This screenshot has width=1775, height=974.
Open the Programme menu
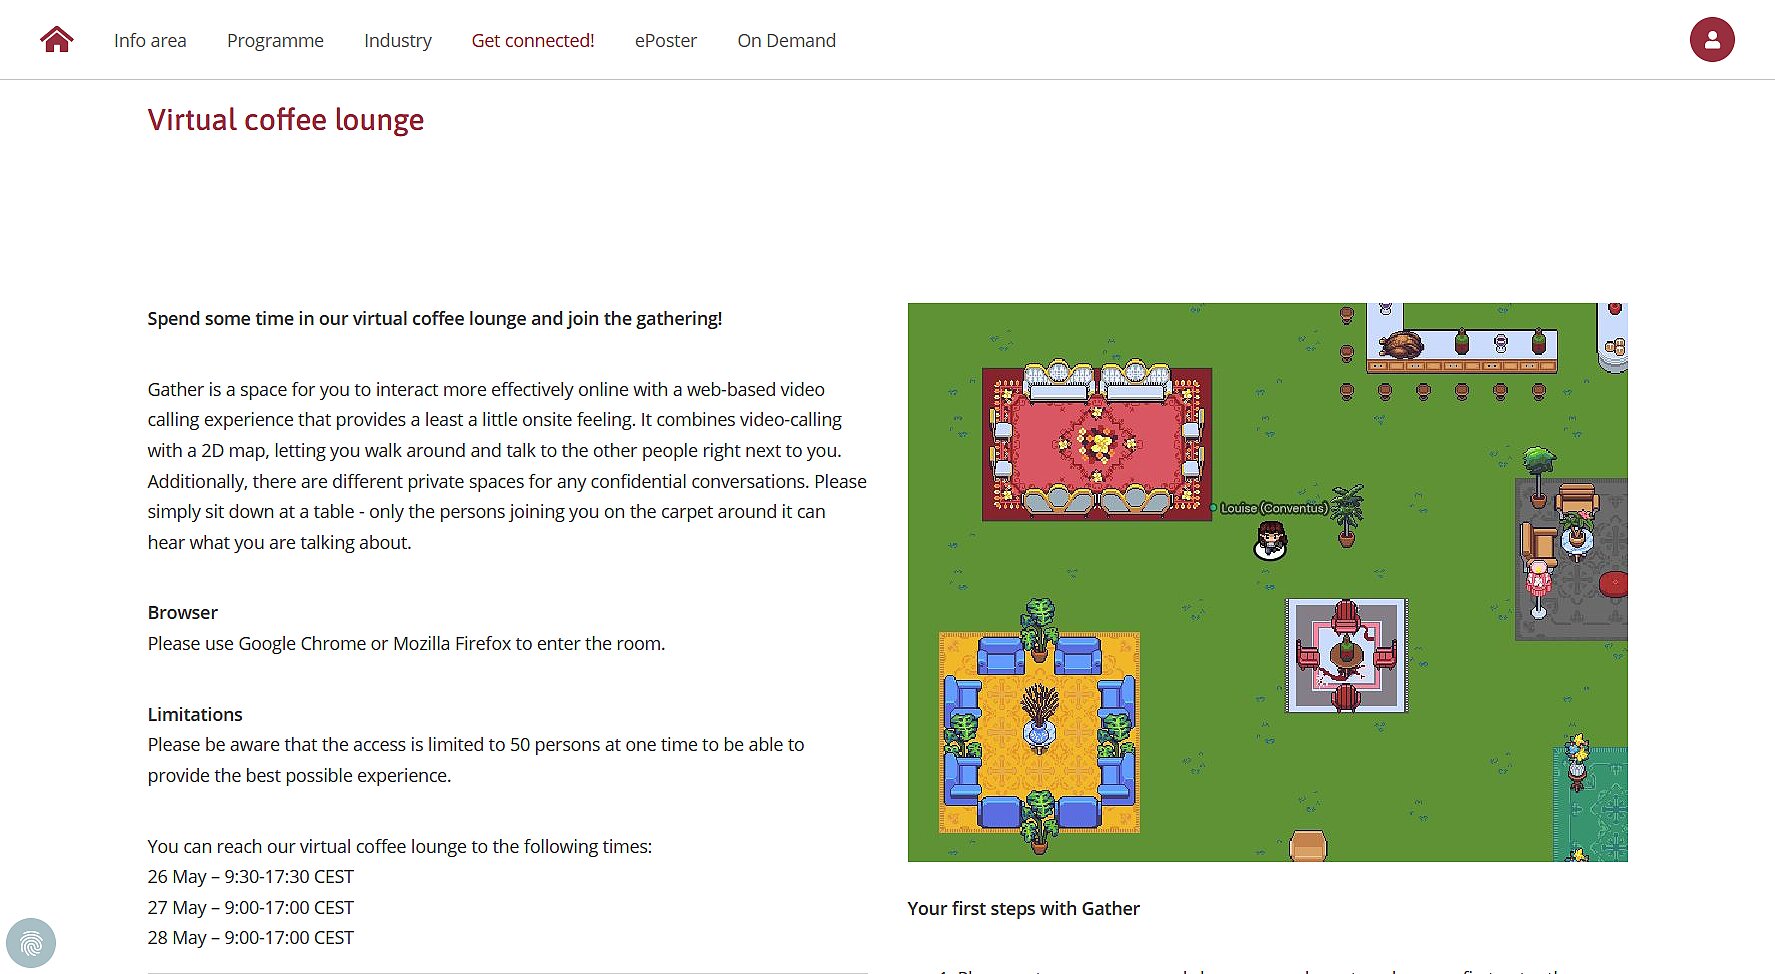275,40
